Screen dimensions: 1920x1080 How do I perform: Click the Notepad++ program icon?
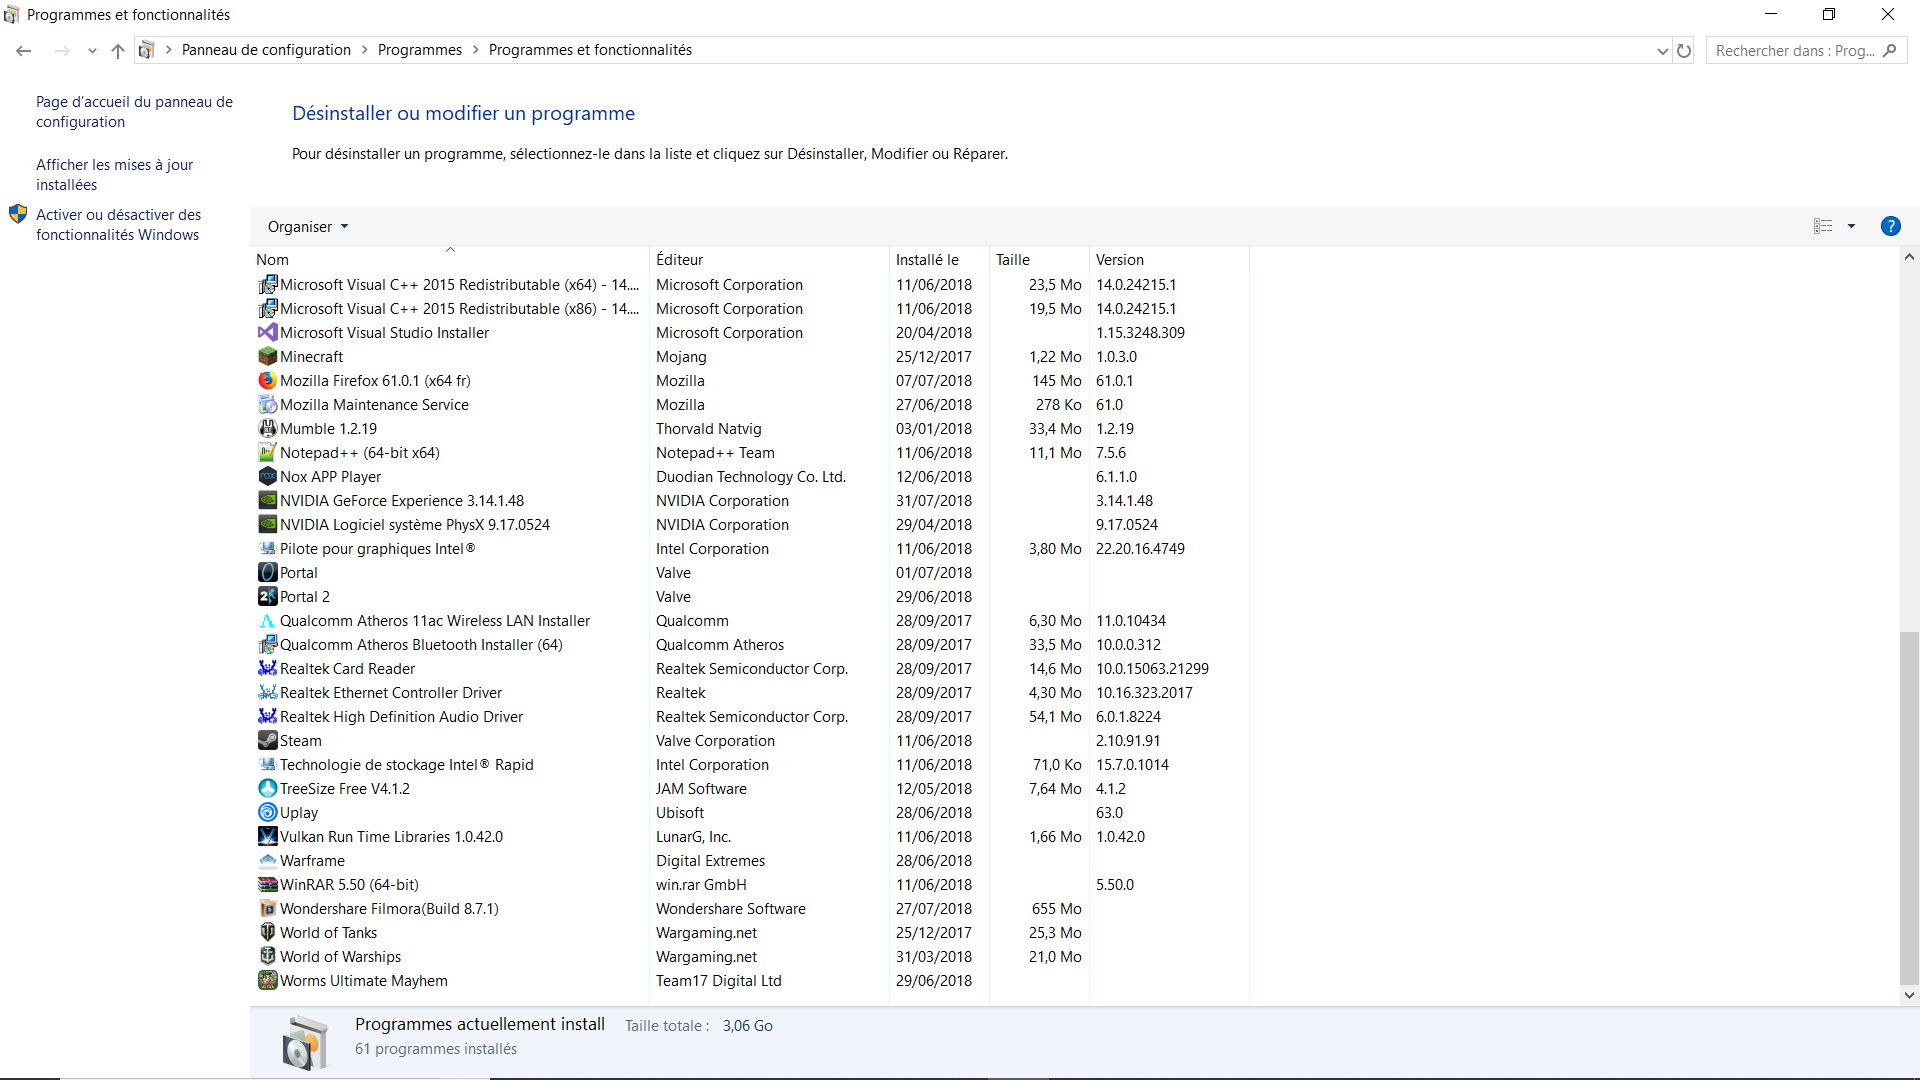coord(267,453)
